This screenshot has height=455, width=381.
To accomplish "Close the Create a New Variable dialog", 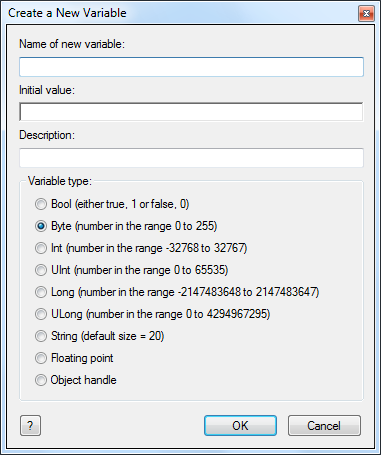I will click(x=366, y=14).
